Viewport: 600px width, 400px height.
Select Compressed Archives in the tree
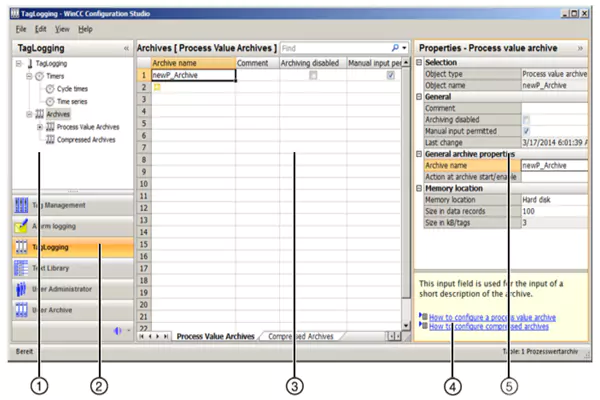86,140
